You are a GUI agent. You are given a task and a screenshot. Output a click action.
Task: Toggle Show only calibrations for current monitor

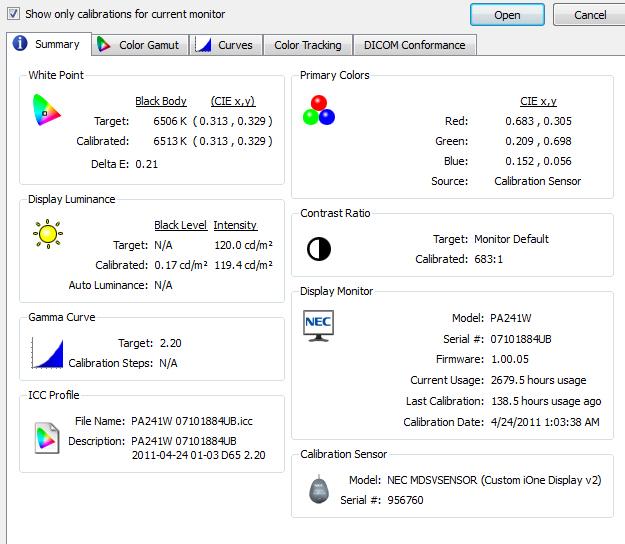pyautogui.click(x=14, y=14)
